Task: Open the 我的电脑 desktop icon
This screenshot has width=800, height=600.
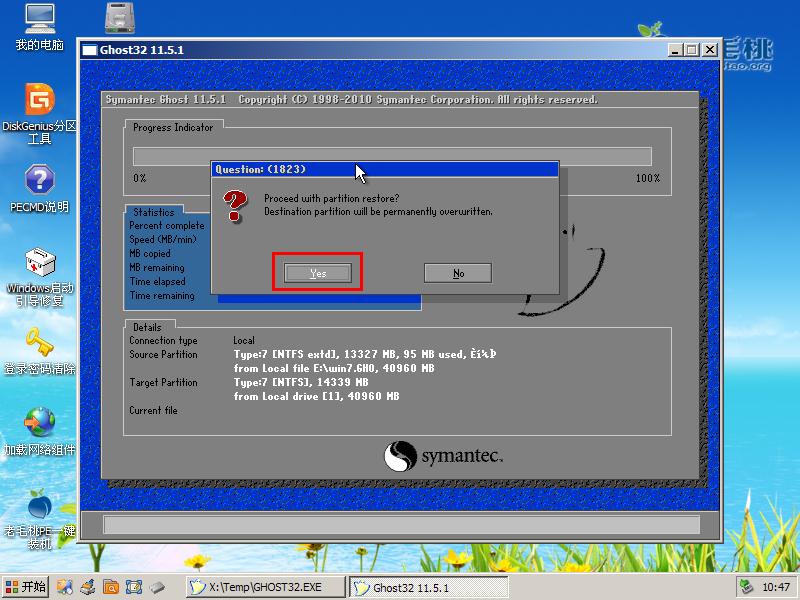Action: pos(40,28)
